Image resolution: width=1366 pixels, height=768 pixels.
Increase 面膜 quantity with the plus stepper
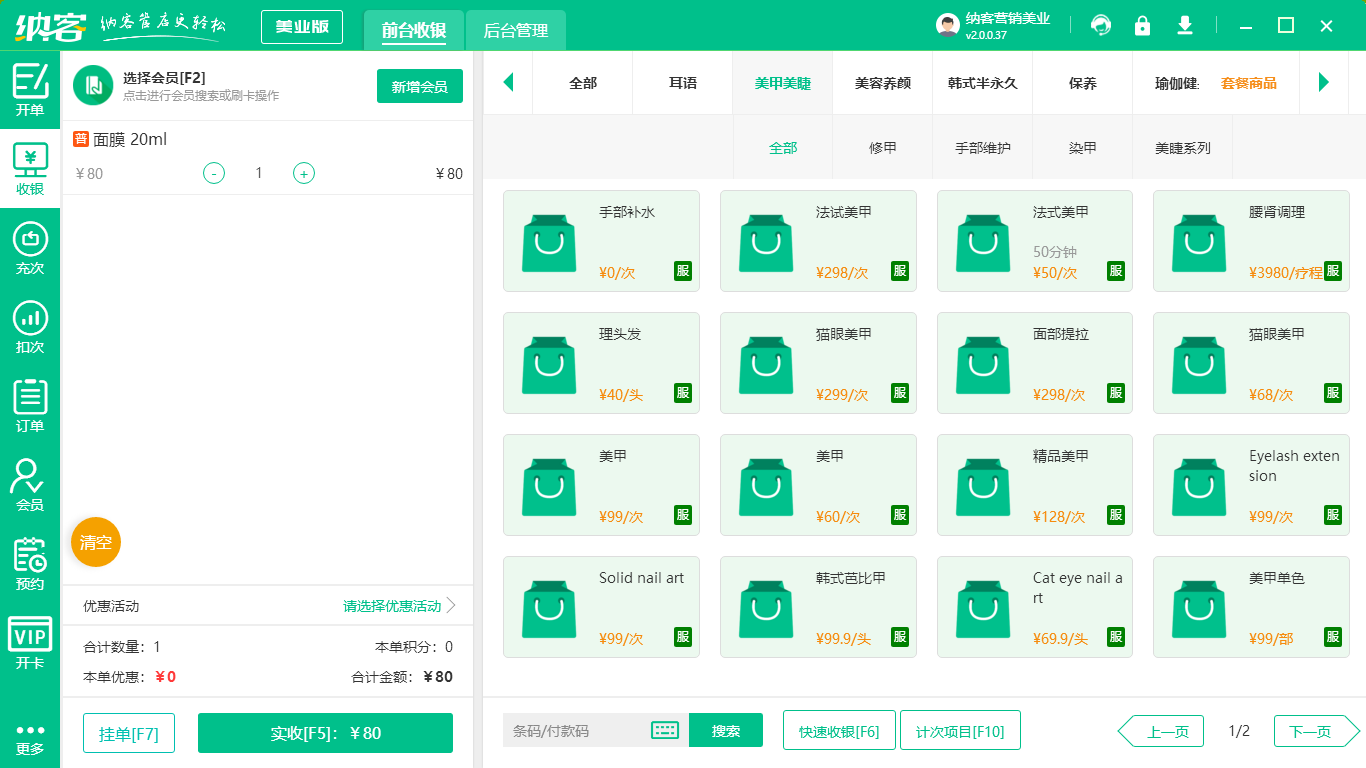(303, 172)
